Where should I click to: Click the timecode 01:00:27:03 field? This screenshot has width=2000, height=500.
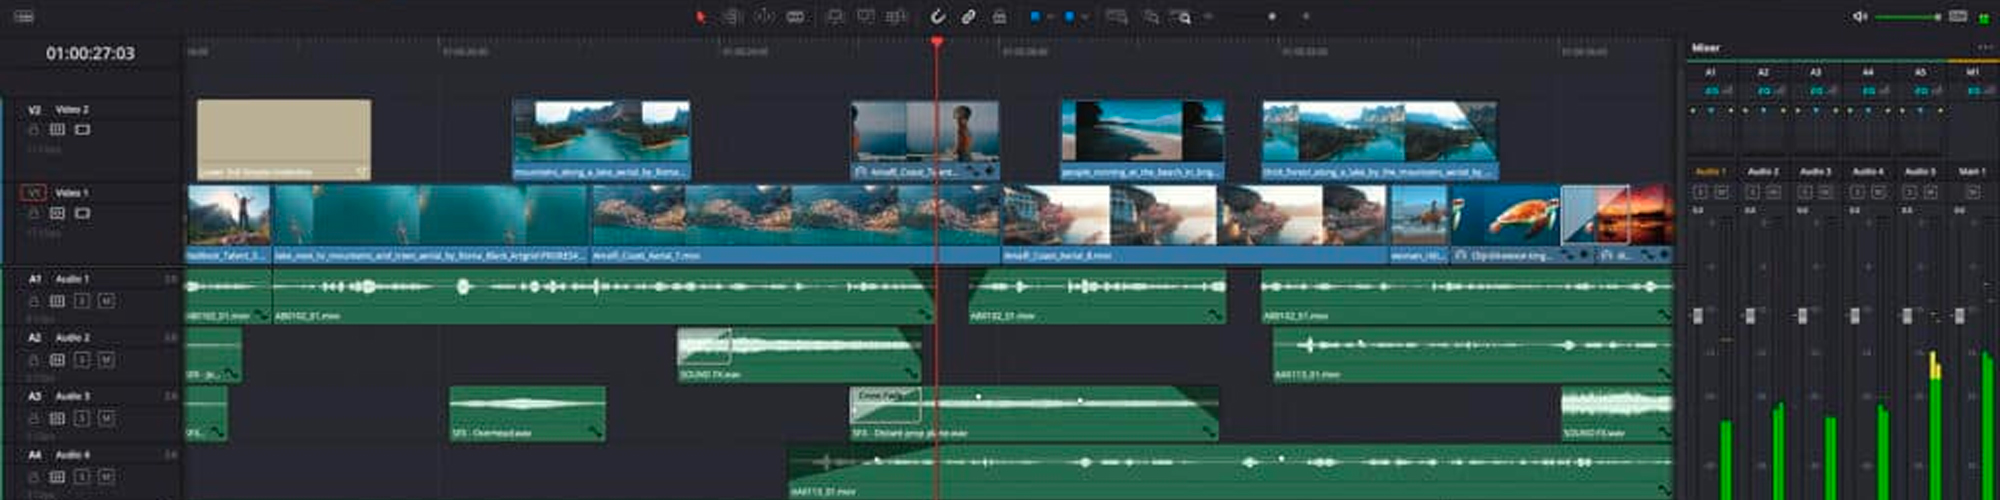[x=90, y=53]
